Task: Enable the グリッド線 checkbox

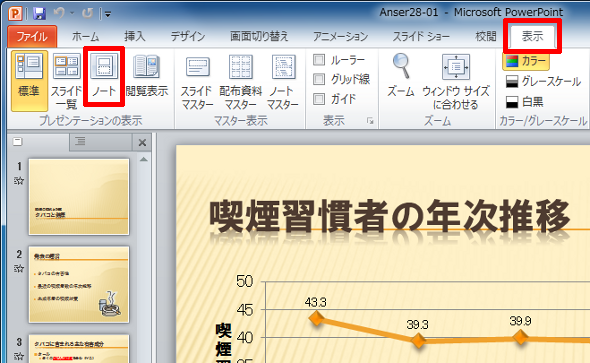Action: 319,79
